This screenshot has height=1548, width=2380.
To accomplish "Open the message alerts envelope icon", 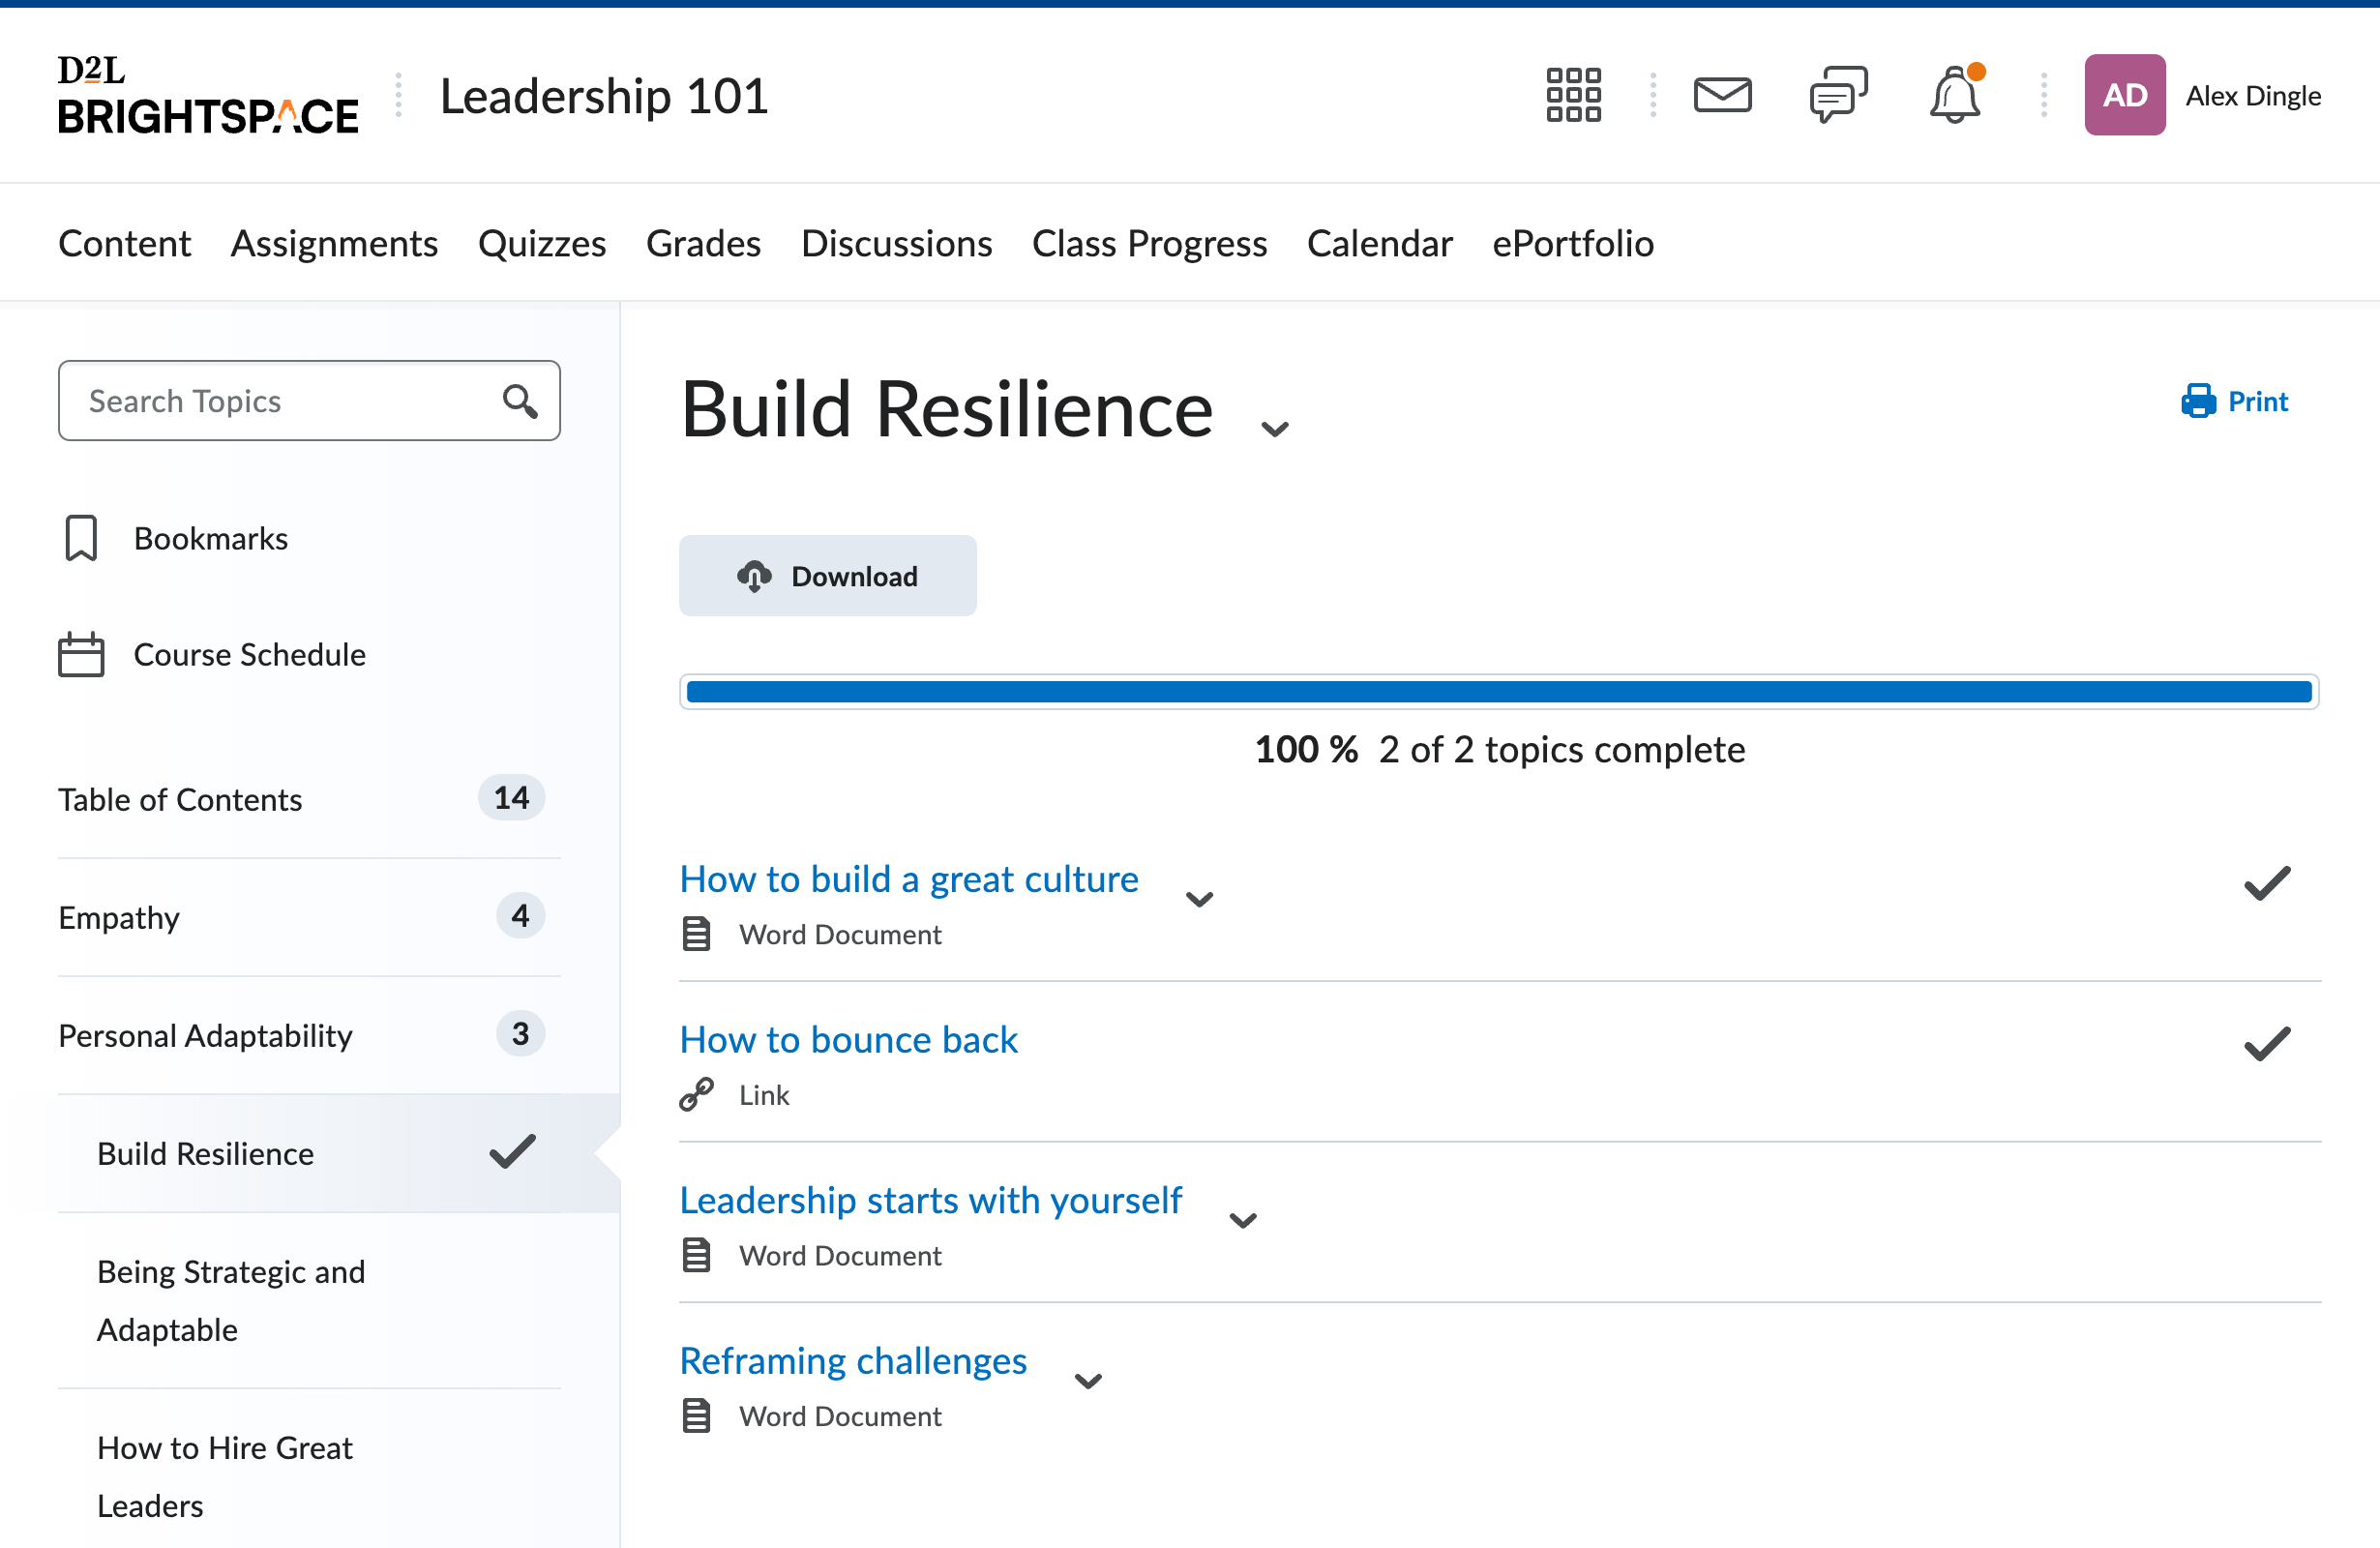I will click(x=1722, y=95).
